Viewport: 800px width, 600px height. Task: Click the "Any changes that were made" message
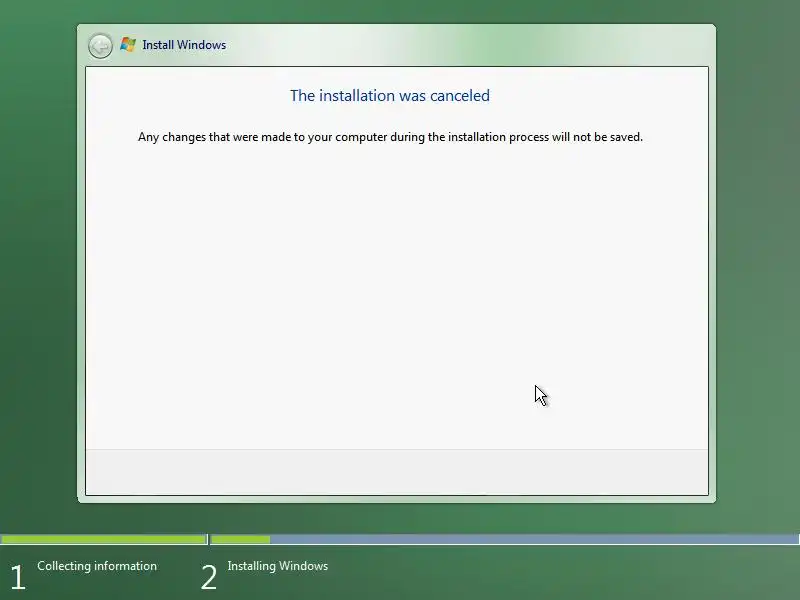pos(390,137)
